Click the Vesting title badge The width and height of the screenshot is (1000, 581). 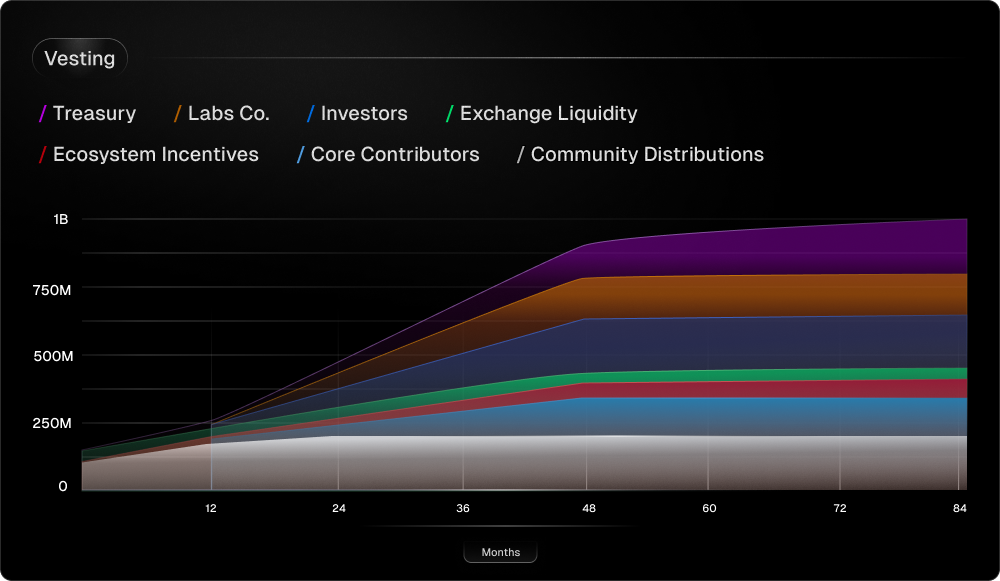coord(80,59)
